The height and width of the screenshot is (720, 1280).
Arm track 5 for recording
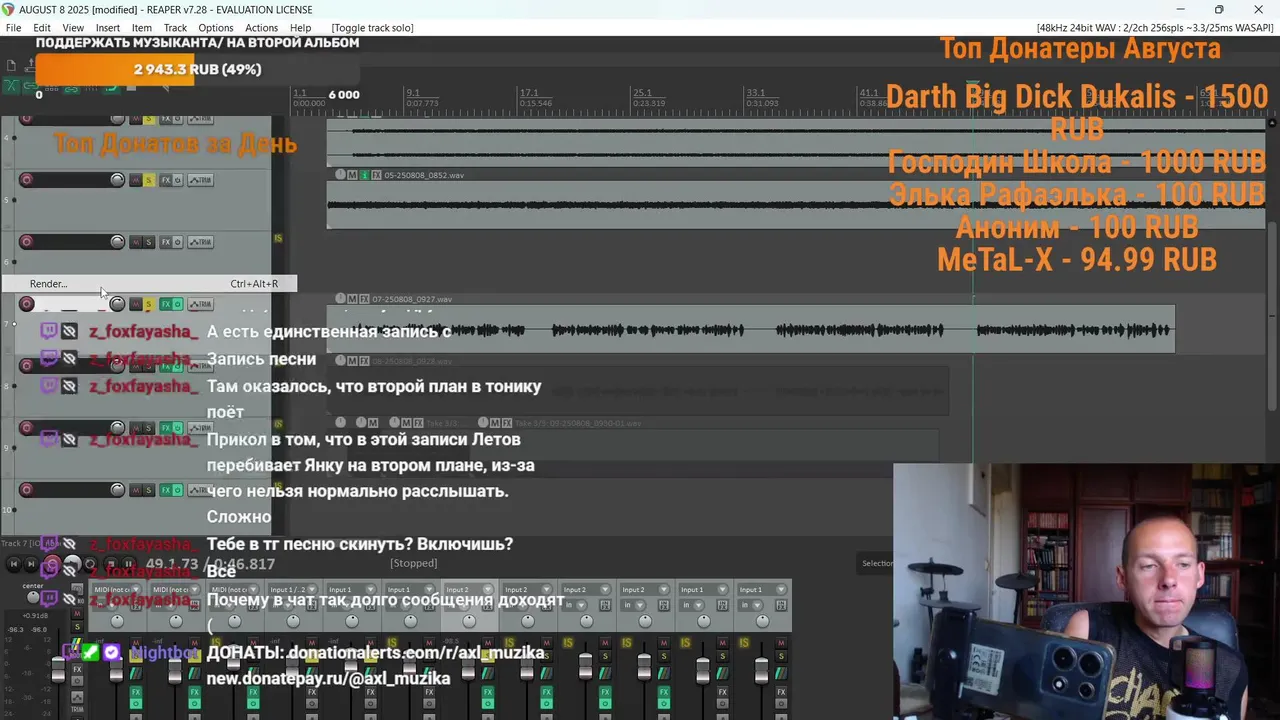[x=26, y=180]
